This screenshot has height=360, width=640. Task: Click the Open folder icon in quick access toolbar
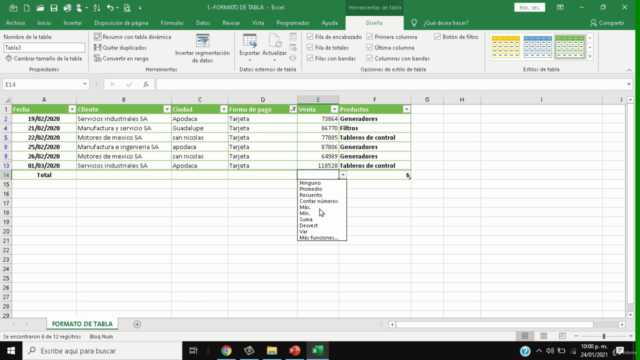pyautogui.click(x=40, y=8)
